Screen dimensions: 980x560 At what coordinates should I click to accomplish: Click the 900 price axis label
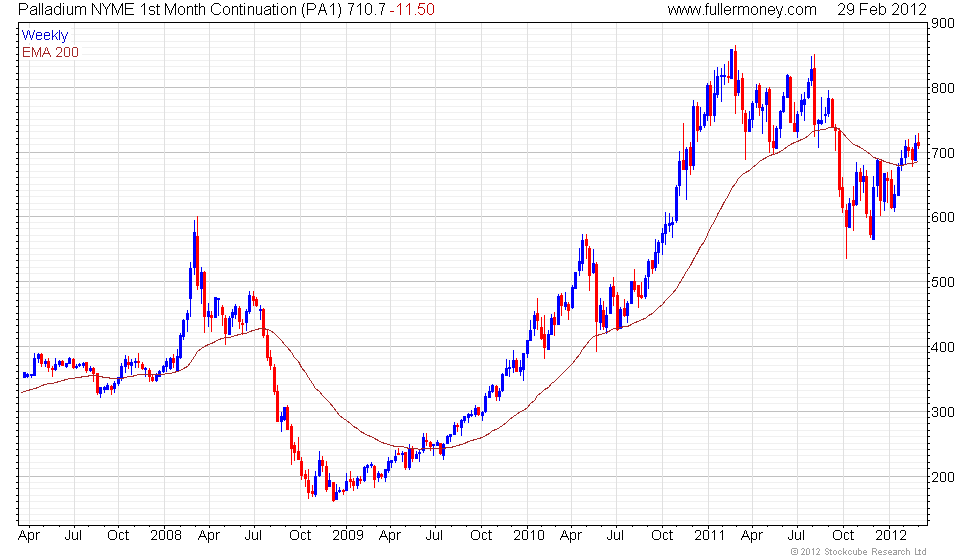pos(942,23)
